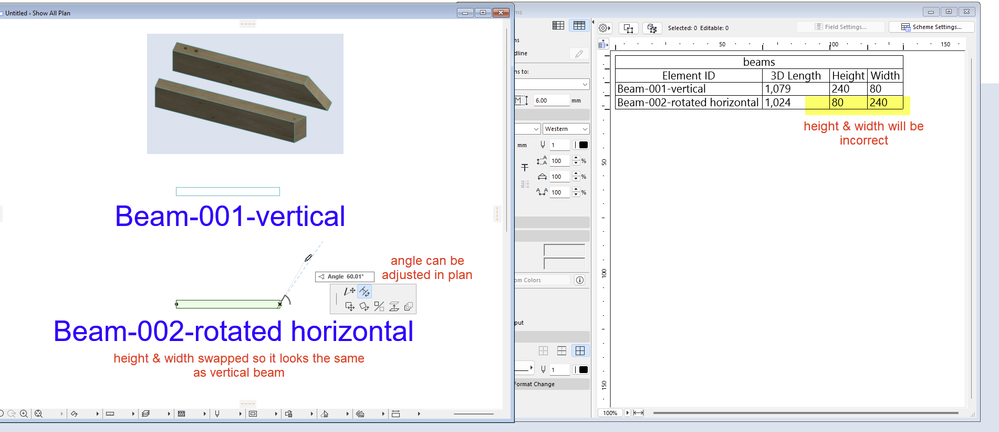This screenshot has height=432, width=999.
Task: Select the first table layout icon above format panel
Action: pos(558,25)
